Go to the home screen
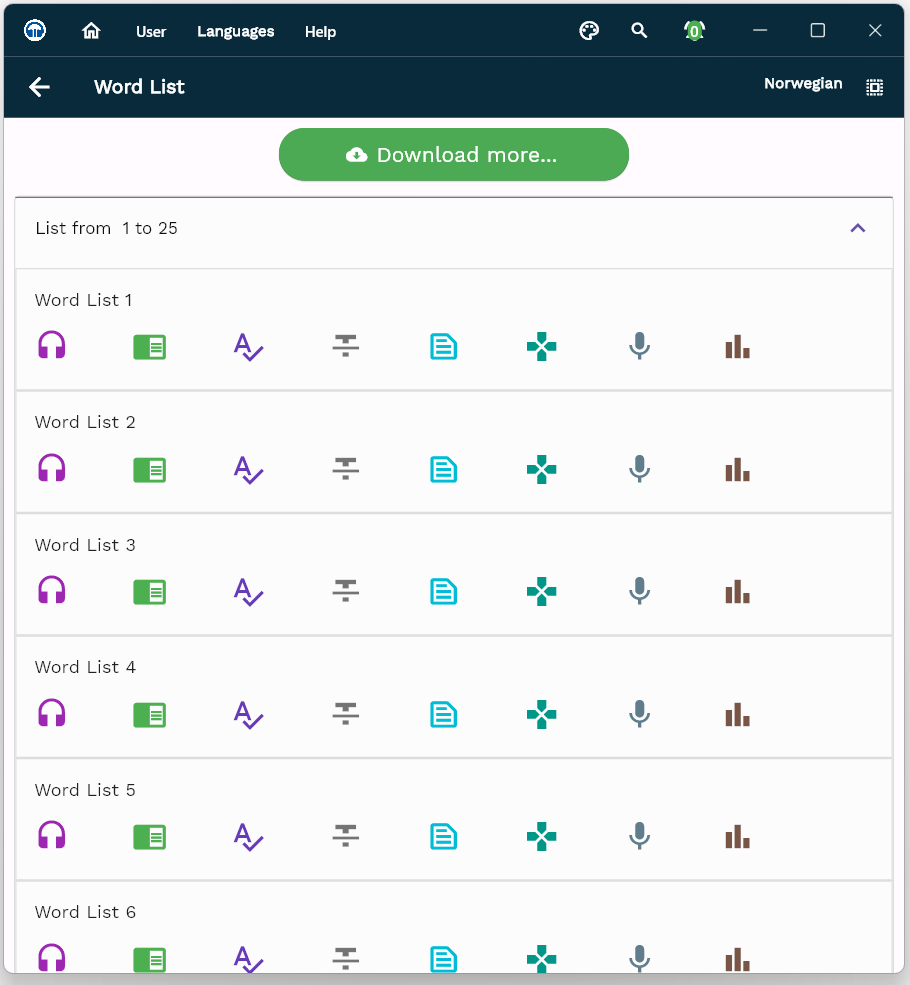910x985 pixels. tap(91, 31)
